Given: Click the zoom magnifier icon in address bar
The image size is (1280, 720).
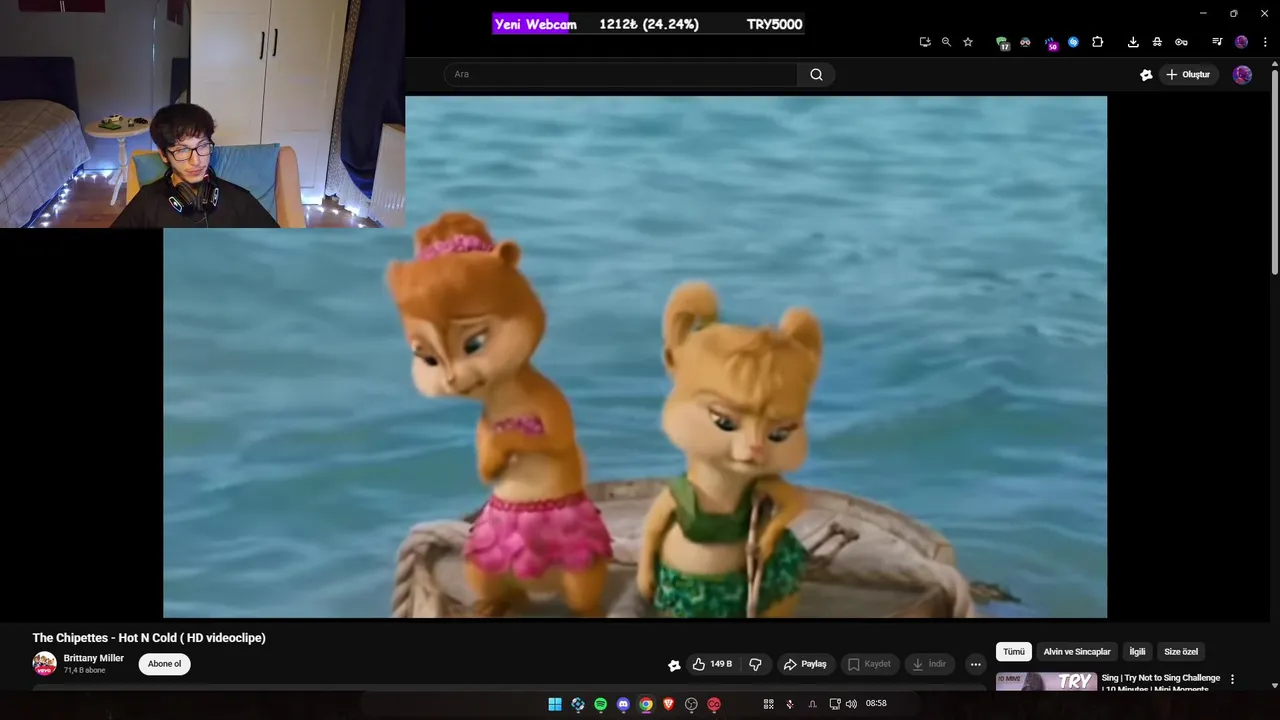Looking at the screenshot, I should (x=946, y=42).
